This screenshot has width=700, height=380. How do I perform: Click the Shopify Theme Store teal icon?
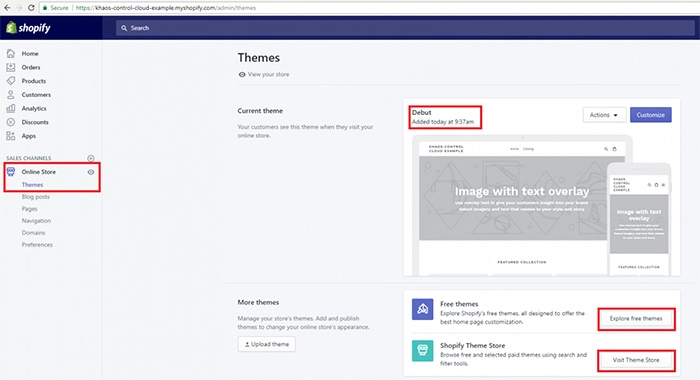[x=422, y=351]
